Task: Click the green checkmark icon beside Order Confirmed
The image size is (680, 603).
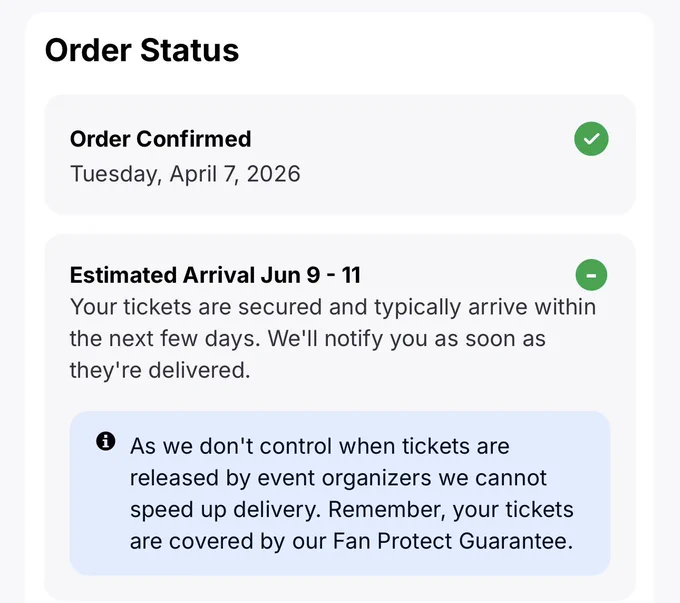Action: click(591, 139)
